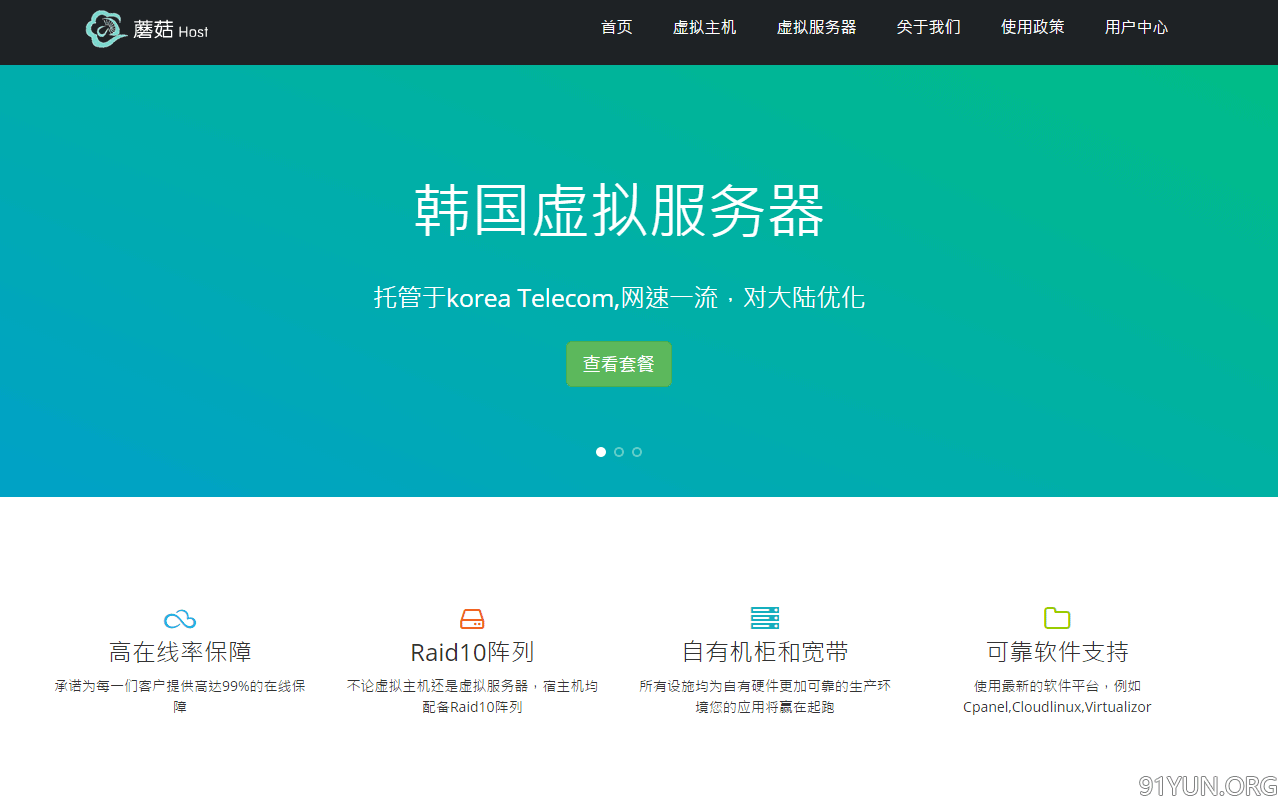Viewport: 1278px width, 799px height.
Task: Switch to the second carousel slide dot
Action: [619, 452]
